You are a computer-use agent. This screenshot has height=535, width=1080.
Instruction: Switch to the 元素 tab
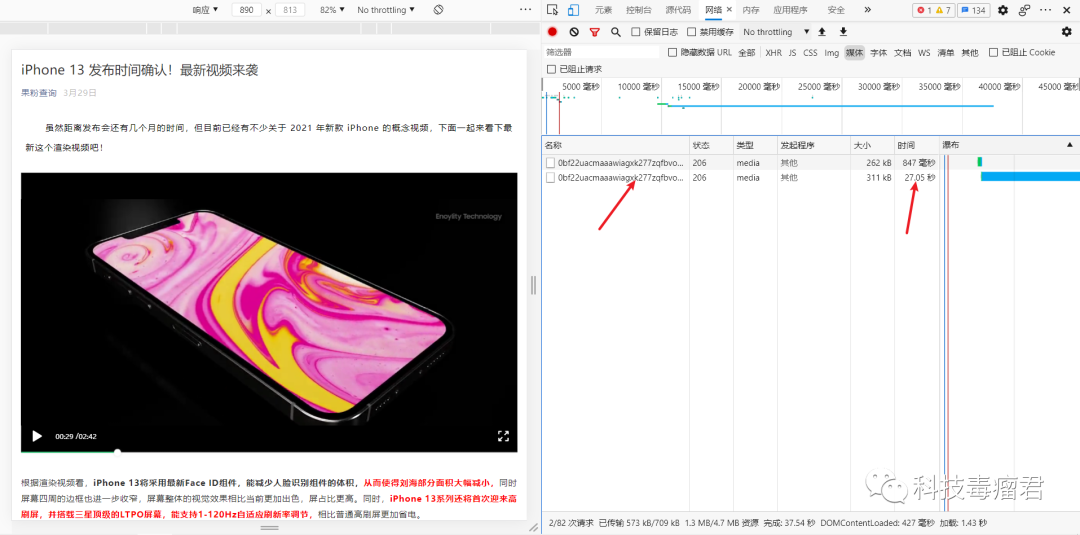(x=603, y=10)
